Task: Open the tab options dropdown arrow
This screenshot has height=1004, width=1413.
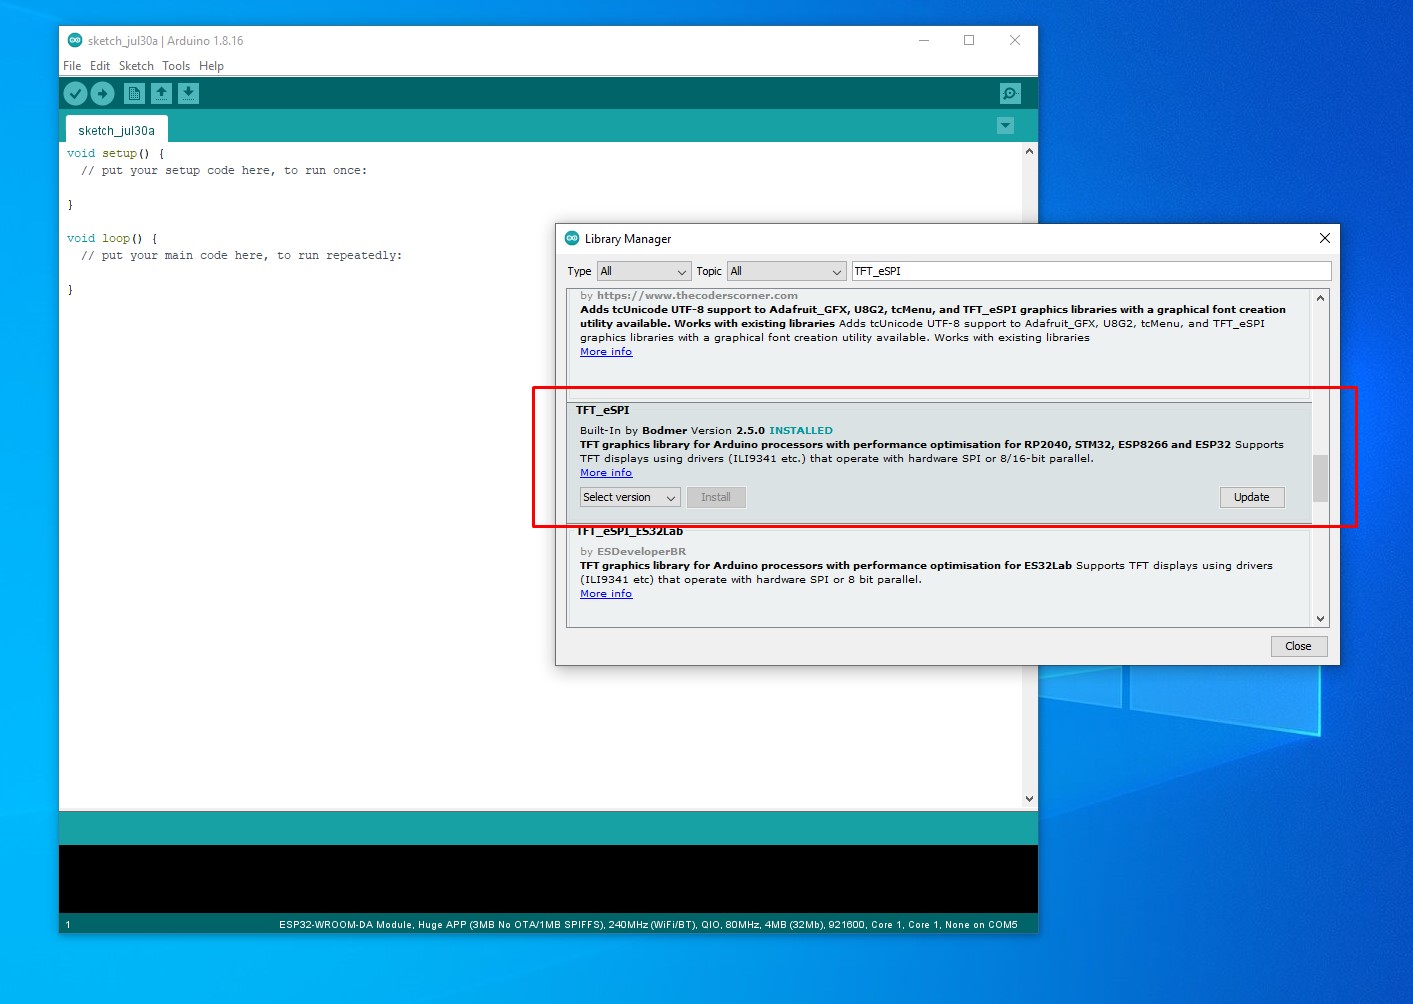Action: [1005, 126]
